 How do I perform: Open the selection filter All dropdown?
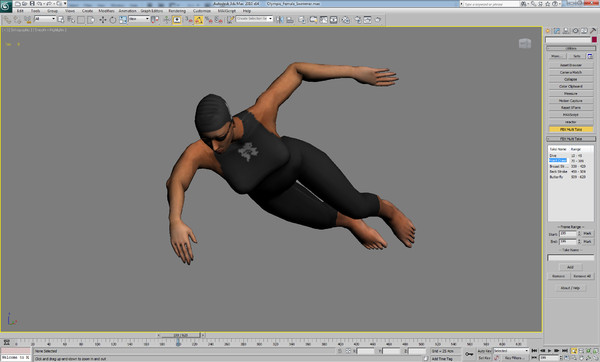click(x=45, y=19)
